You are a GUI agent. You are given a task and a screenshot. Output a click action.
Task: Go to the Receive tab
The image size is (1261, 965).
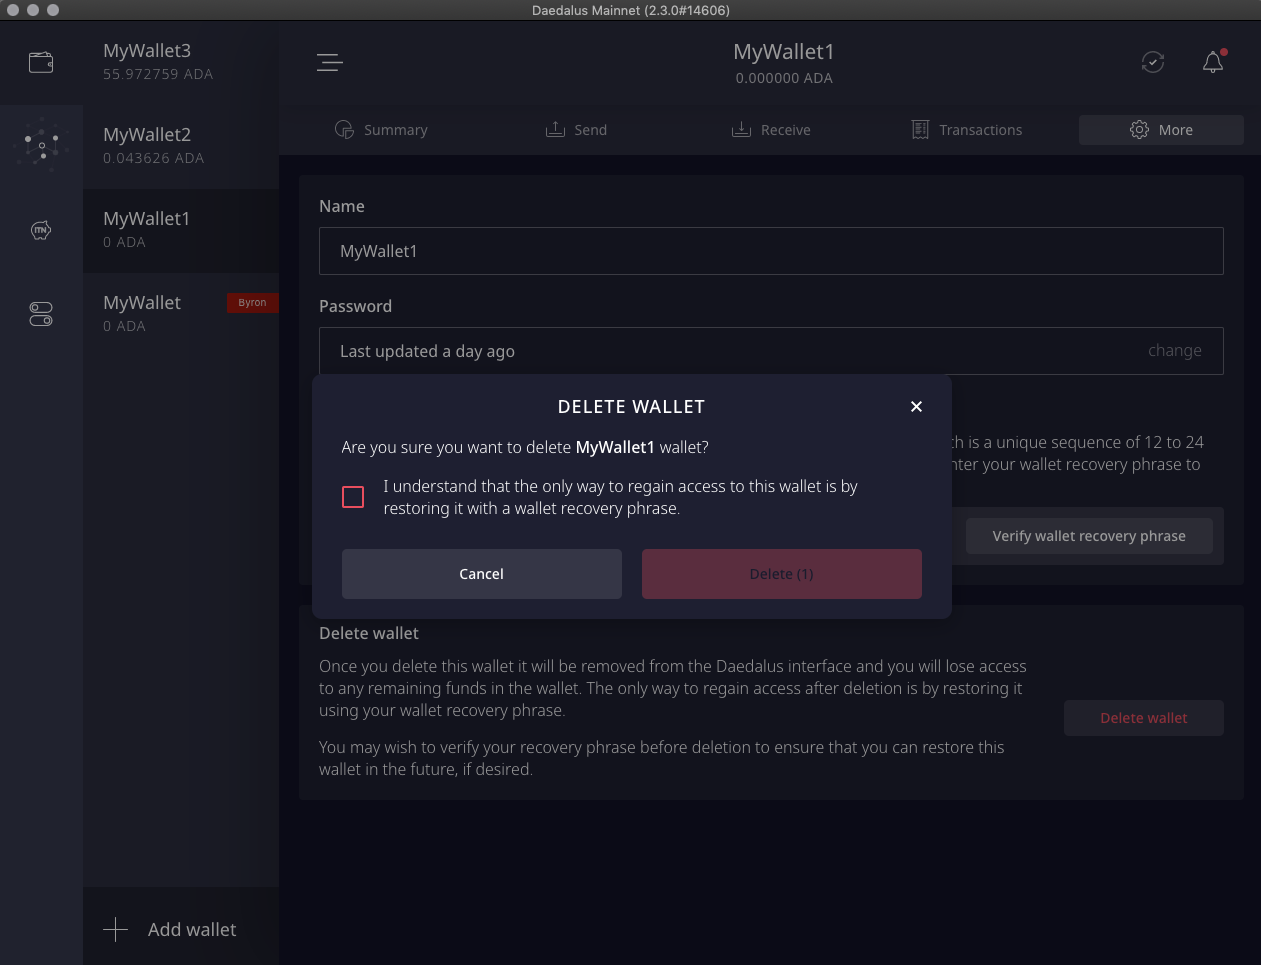[x=771, y=130]
